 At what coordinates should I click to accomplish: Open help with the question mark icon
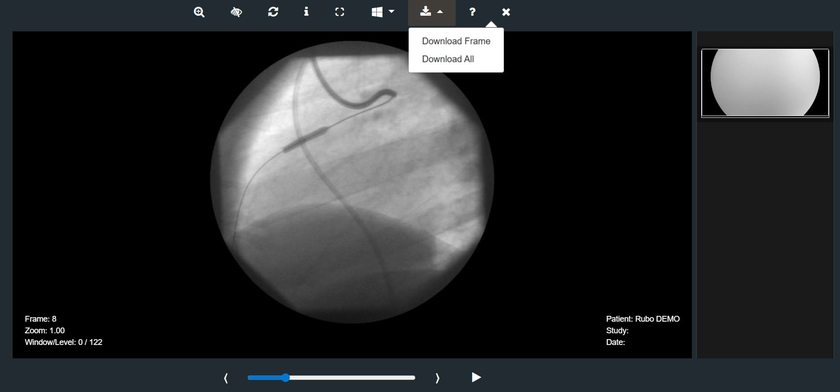pyautogui.click(x=472, y=12)
